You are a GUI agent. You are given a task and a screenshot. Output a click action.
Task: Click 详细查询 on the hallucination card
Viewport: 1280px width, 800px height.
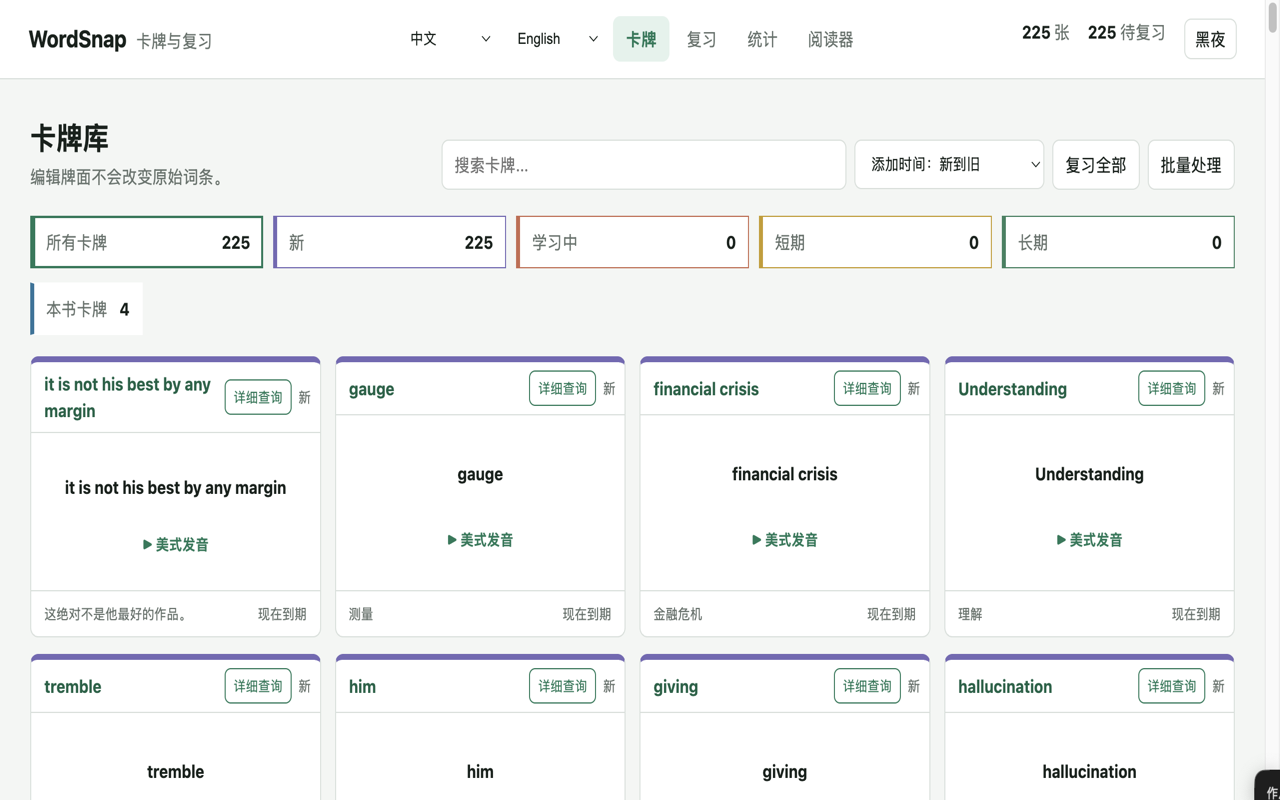point(1171,686)
